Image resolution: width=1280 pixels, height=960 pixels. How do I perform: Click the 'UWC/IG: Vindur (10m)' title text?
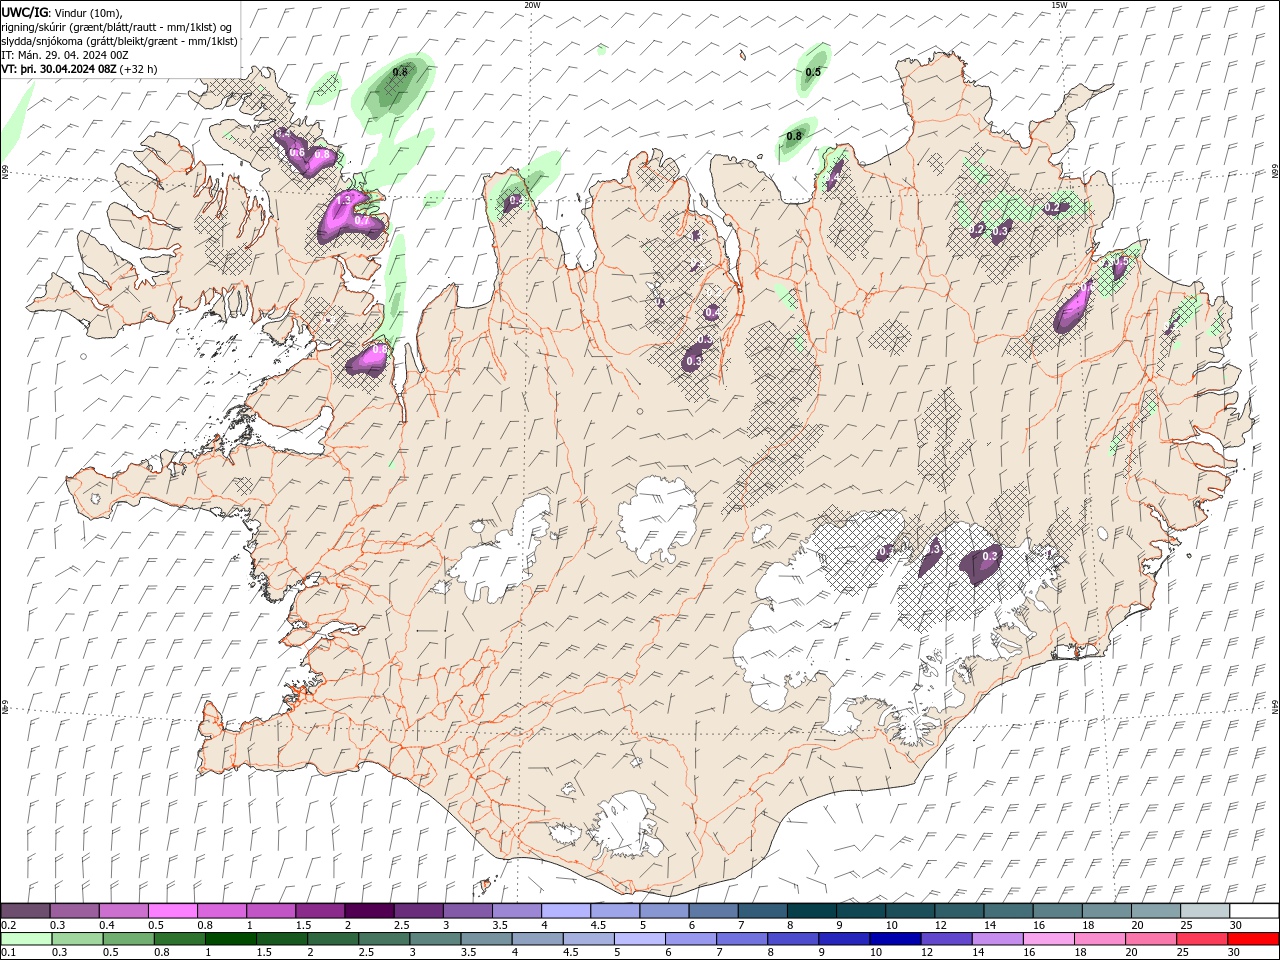tap(61, 12)
